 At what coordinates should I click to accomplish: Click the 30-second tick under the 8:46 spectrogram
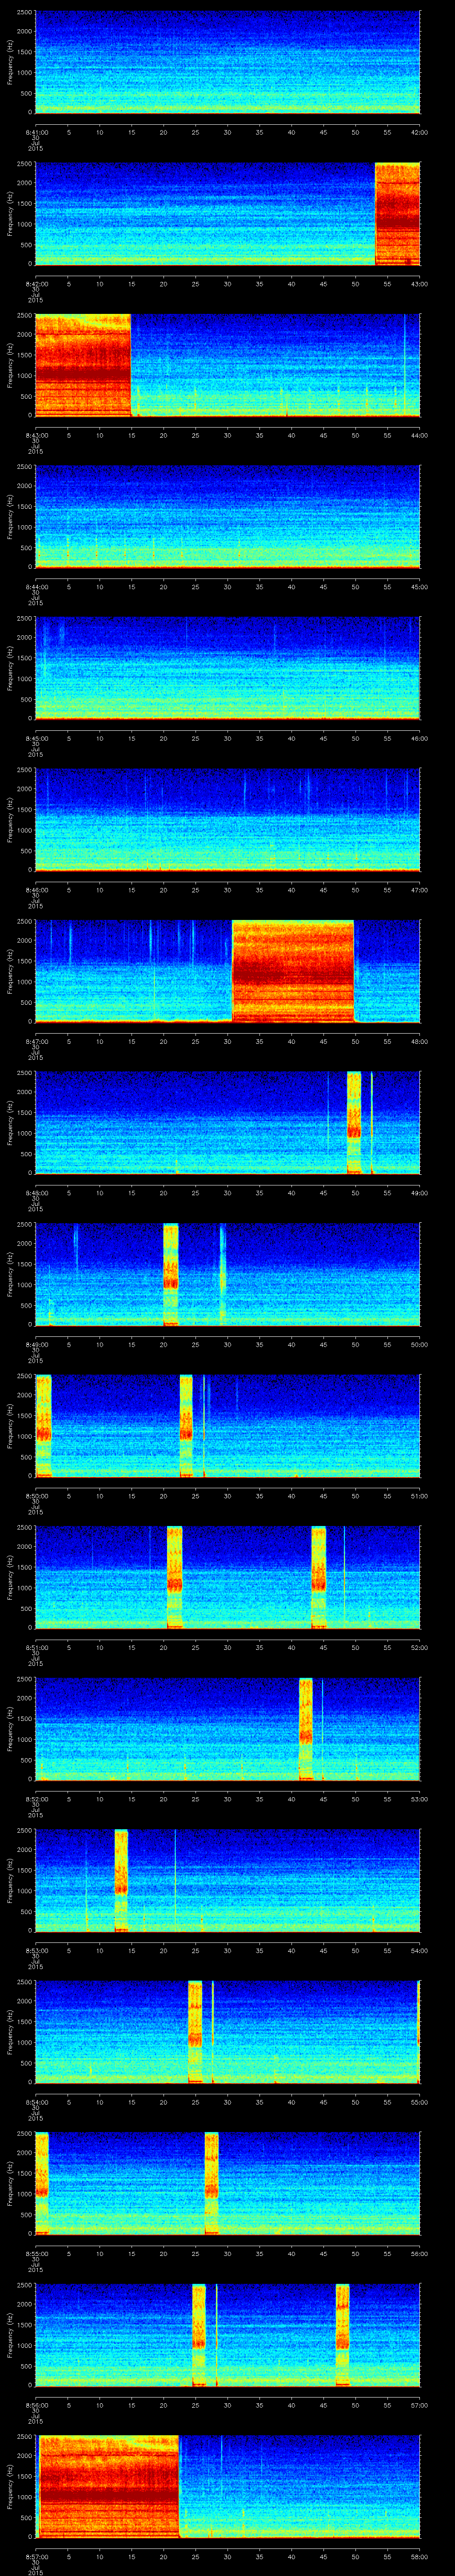(x=227, y=889)
